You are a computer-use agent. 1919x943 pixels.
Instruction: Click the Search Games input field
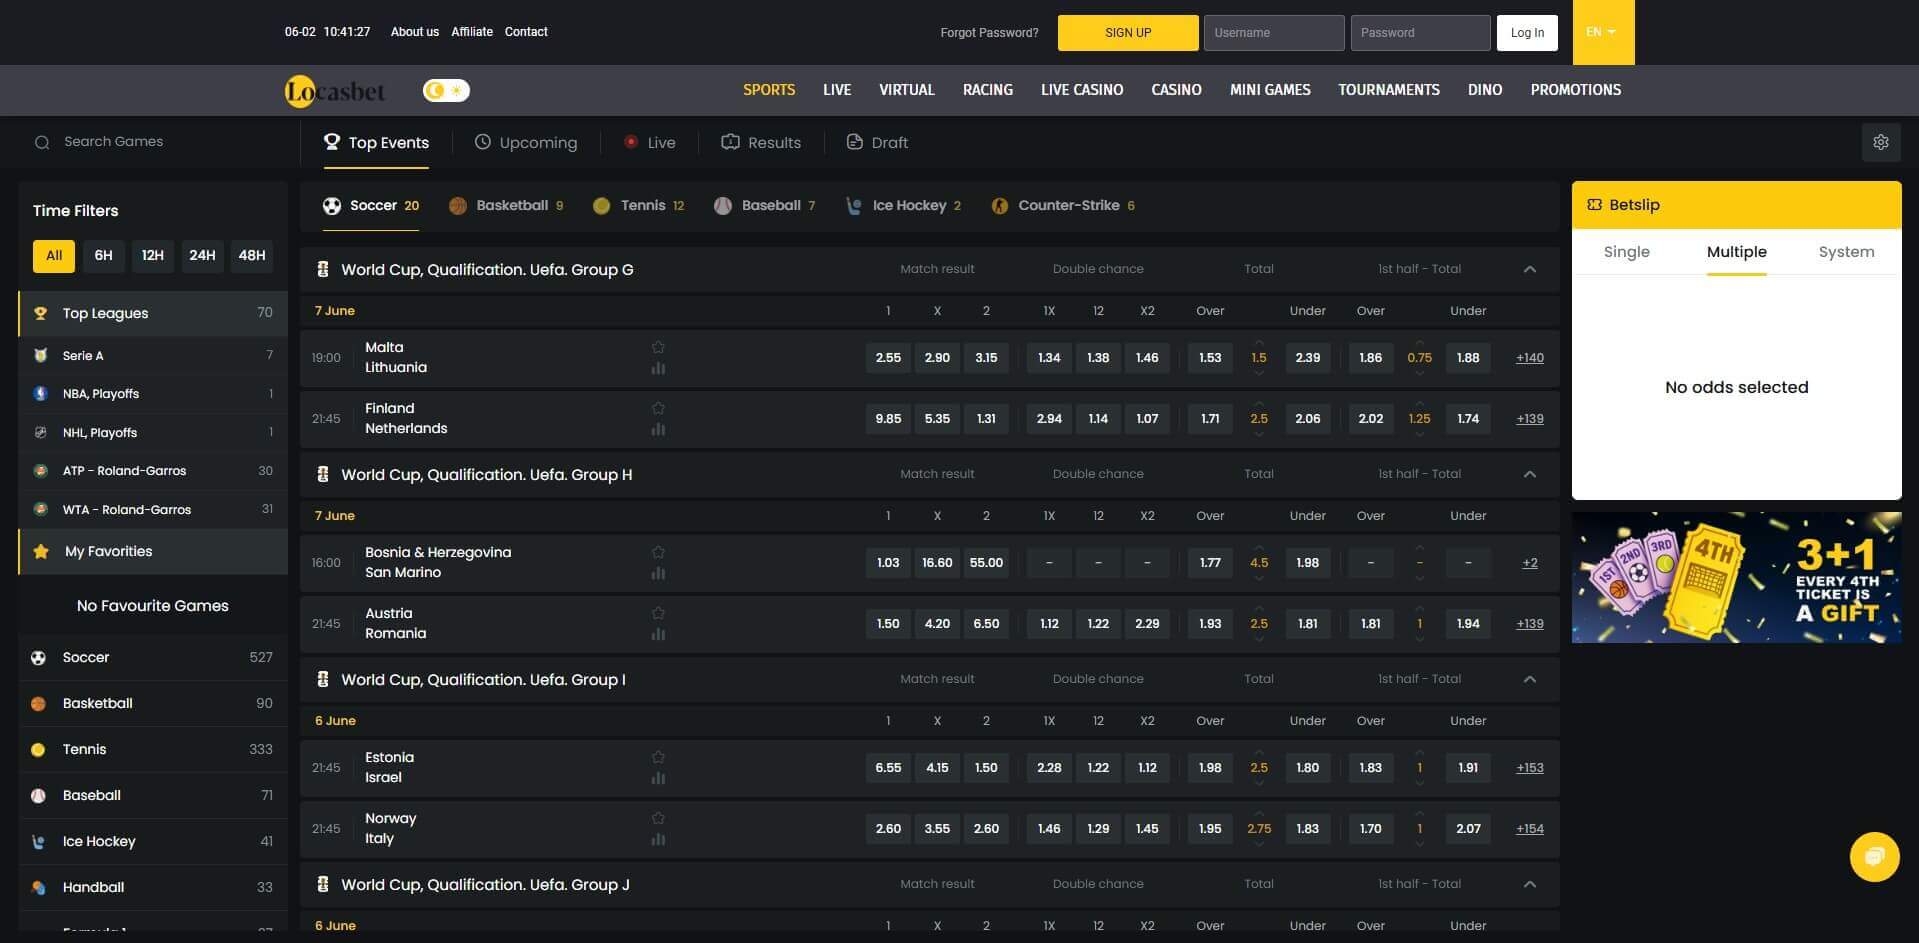pos(160,142)
